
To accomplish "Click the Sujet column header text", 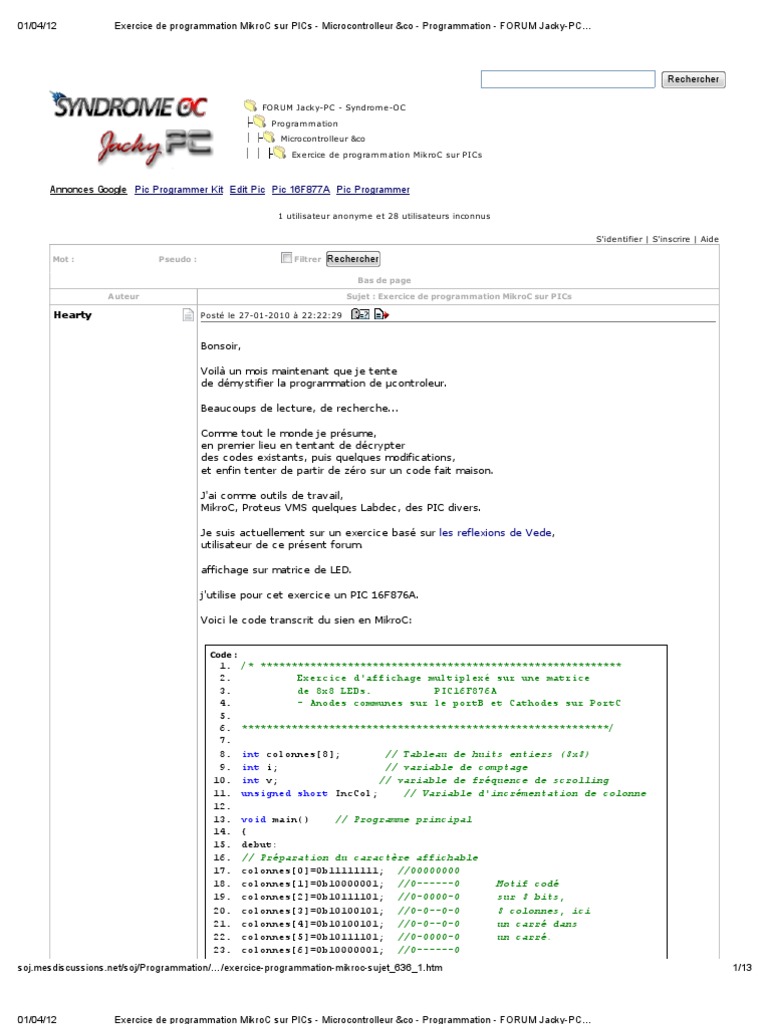I will click(458, 296).
